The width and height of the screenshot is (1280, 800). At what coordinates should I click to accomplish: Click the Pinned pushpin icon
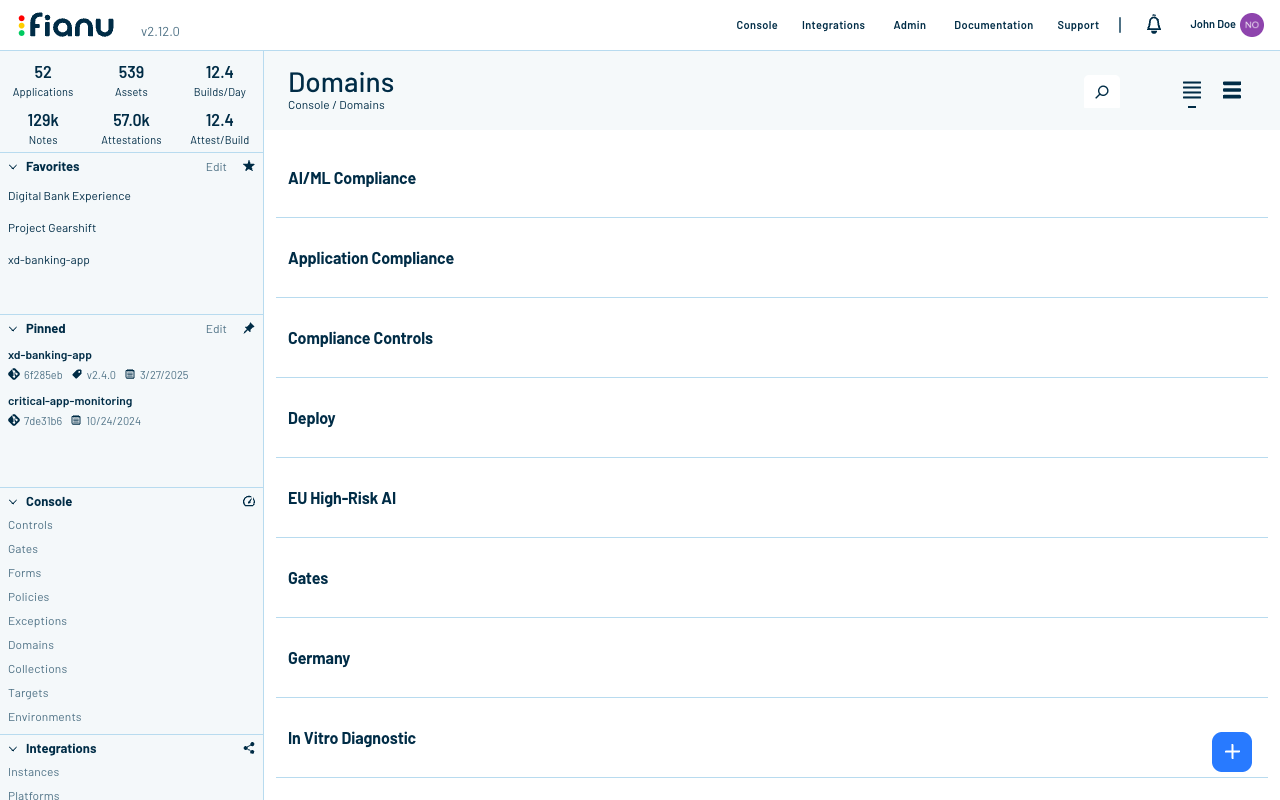(x=249, y=328)
